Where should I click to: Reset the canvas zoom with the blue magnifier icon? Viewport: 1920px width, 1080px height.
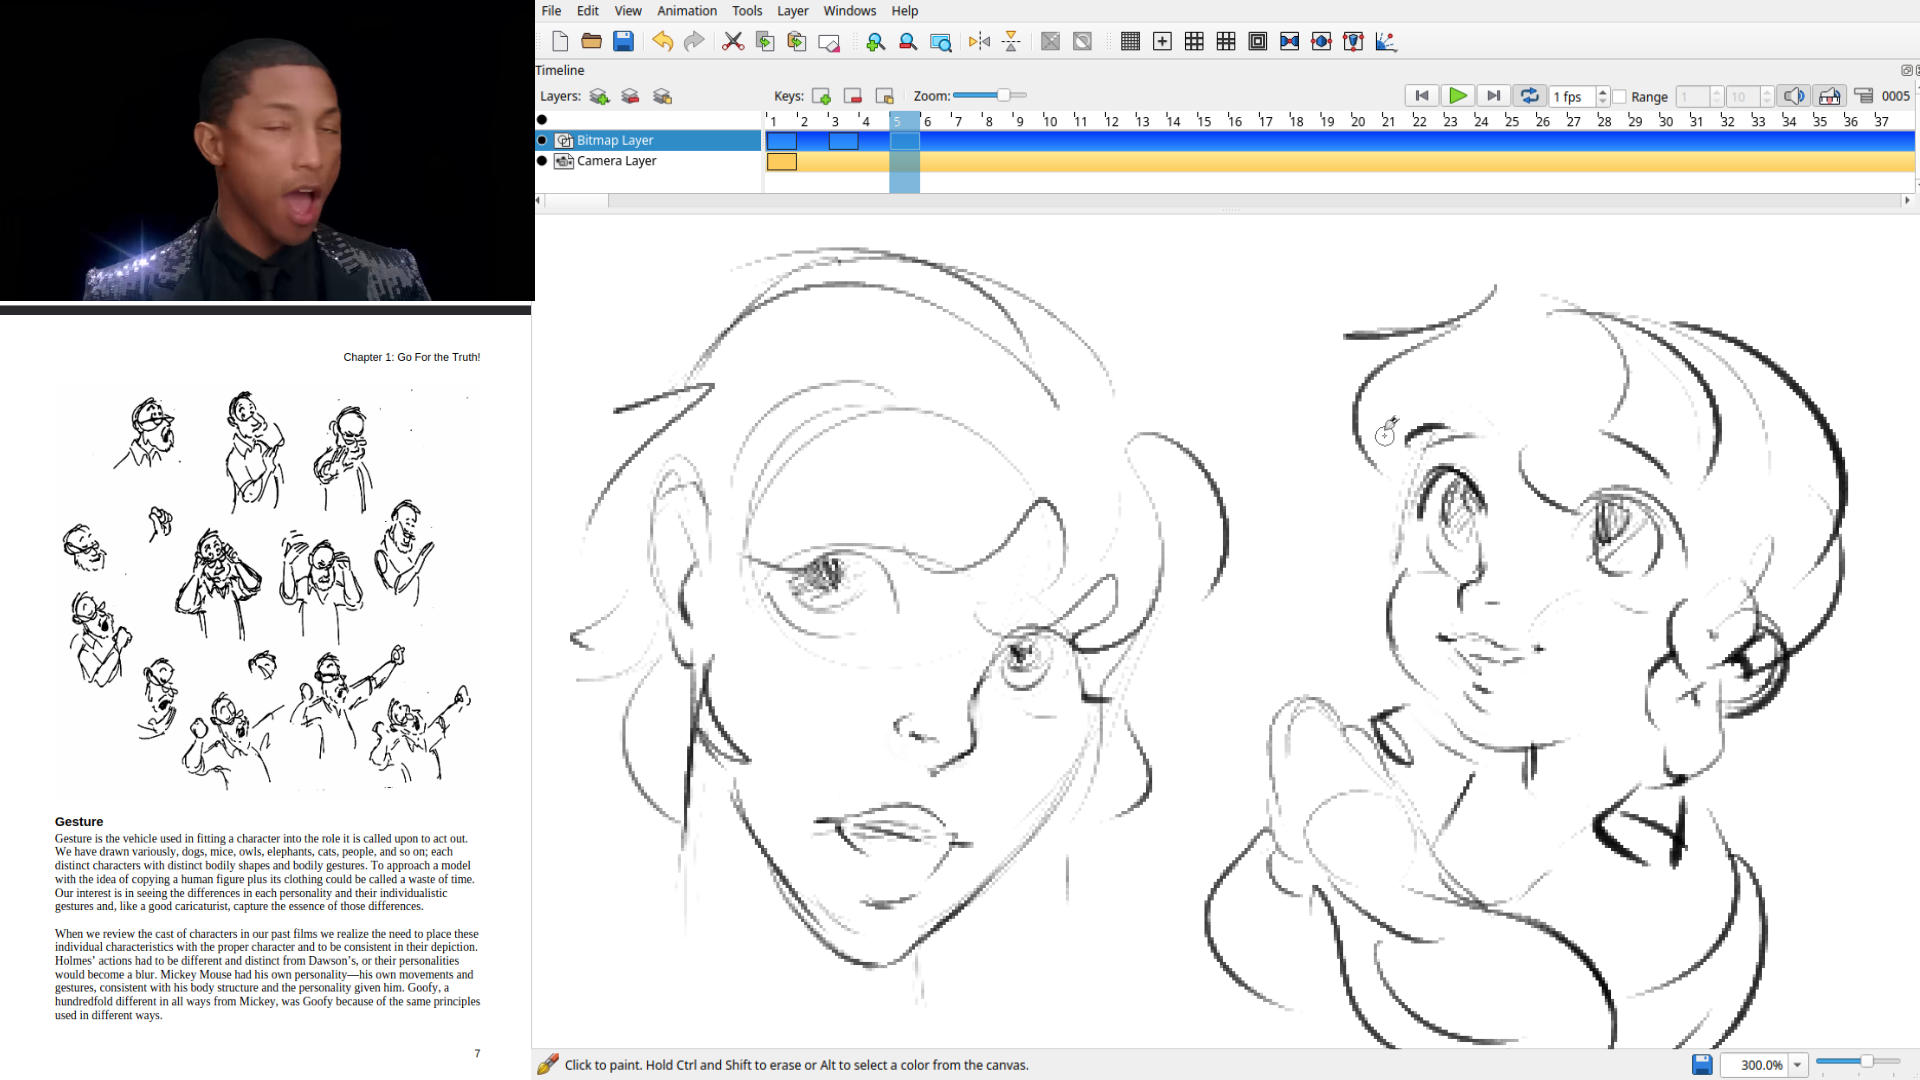point(940,41)
